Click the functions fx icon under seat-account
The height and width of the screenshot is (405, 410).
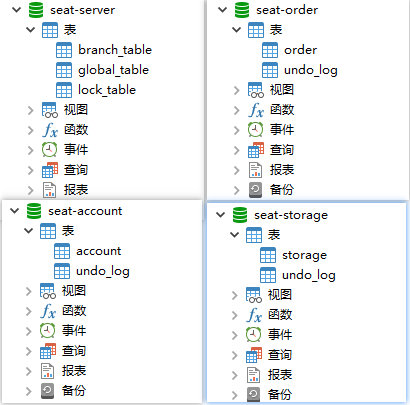click(48, 311)
